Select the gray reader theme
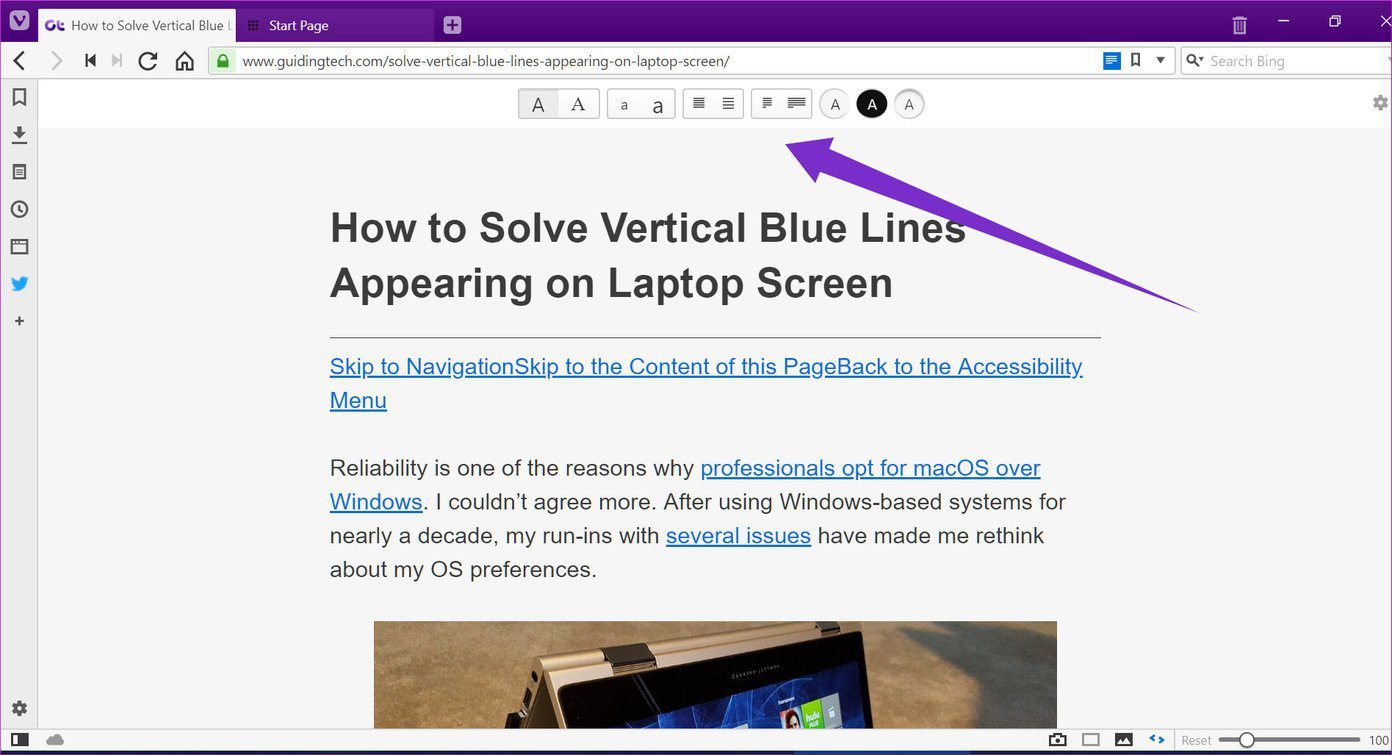1392x755 pixels. [x=909, y=104]
